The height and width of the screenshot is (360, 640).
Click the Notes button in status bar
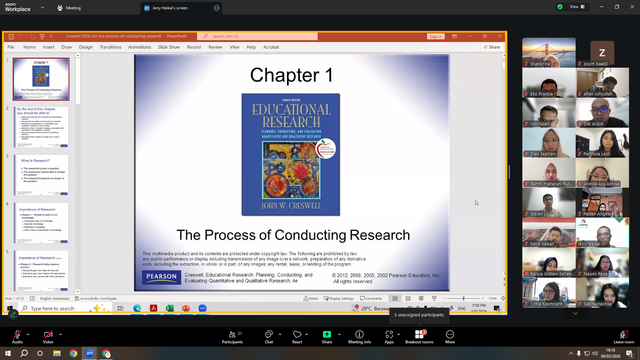tap(311, 298)
